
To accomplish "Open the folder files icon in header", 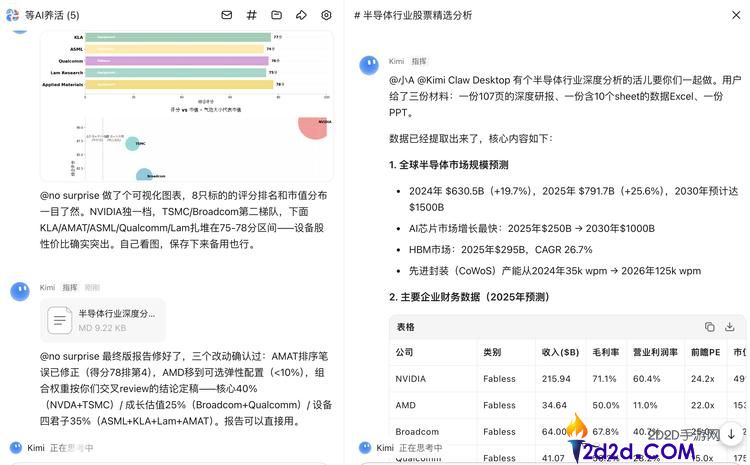I will click(x=276, y=15).
